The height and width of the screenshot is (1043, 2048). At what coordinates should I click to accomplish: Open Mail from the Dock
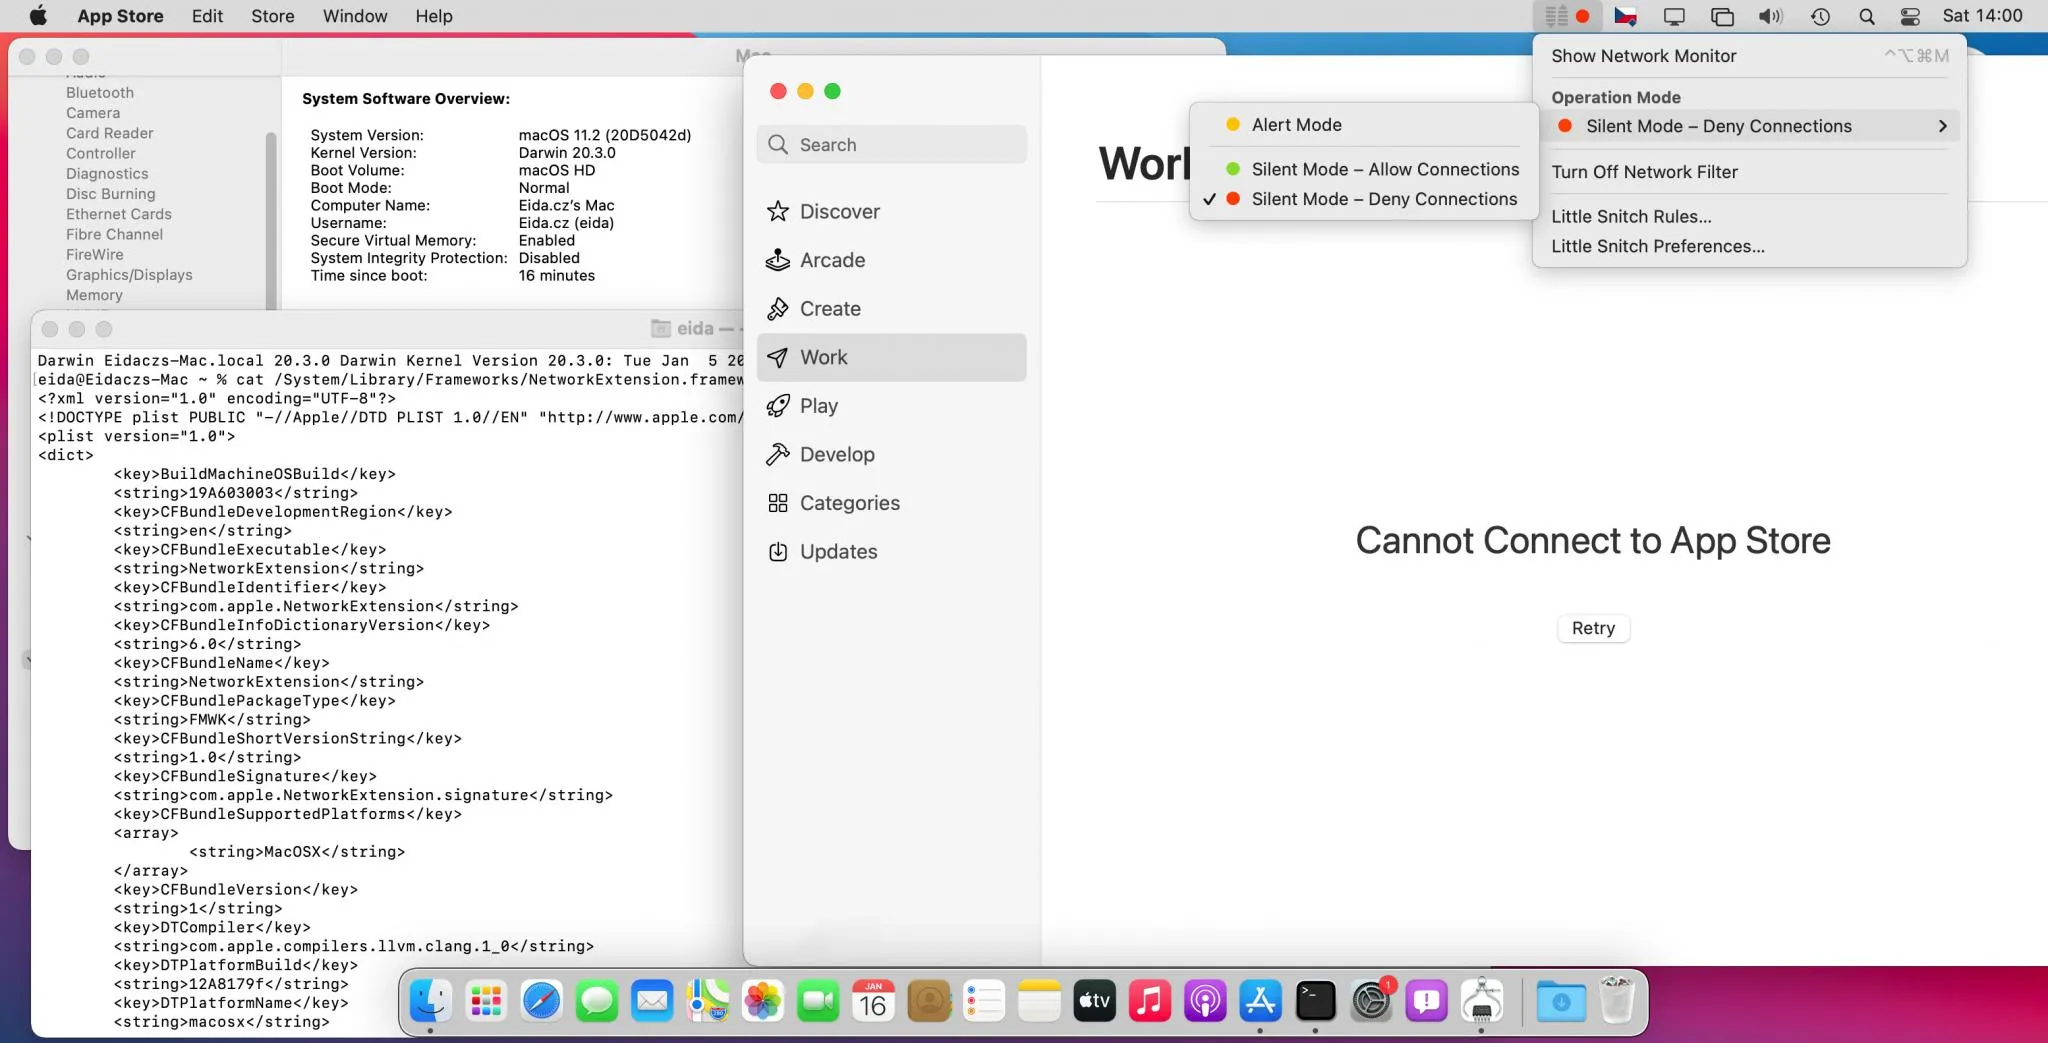click(x=652, y=1000)
